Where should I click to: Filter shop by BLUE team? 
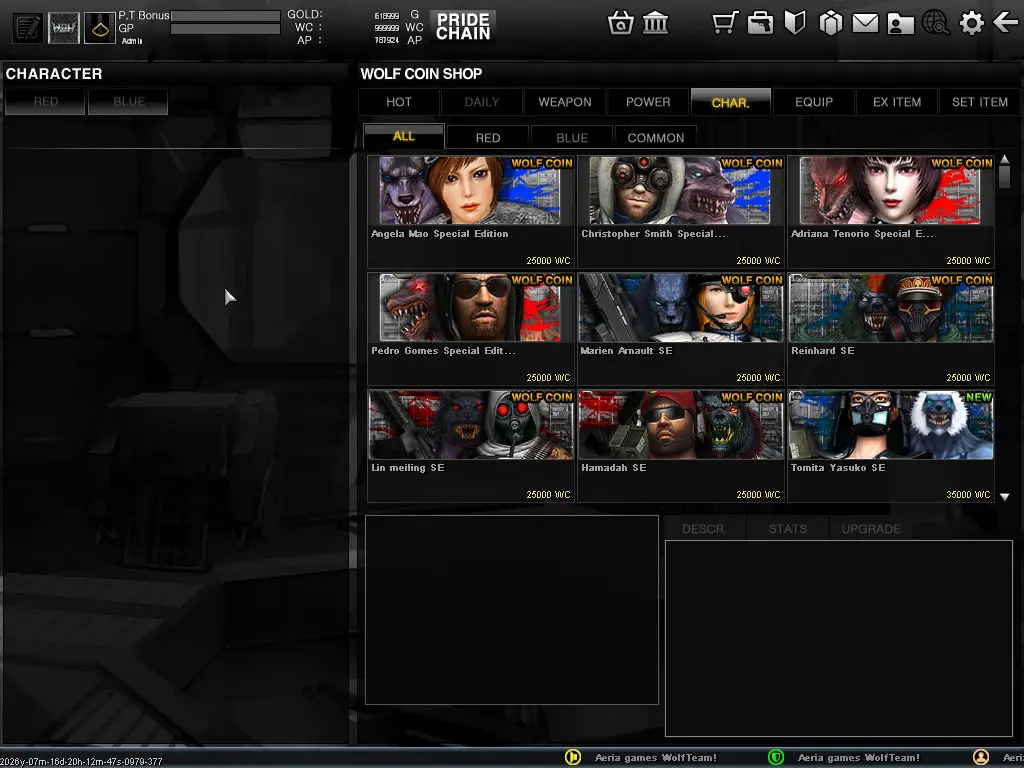pos(572,138)
